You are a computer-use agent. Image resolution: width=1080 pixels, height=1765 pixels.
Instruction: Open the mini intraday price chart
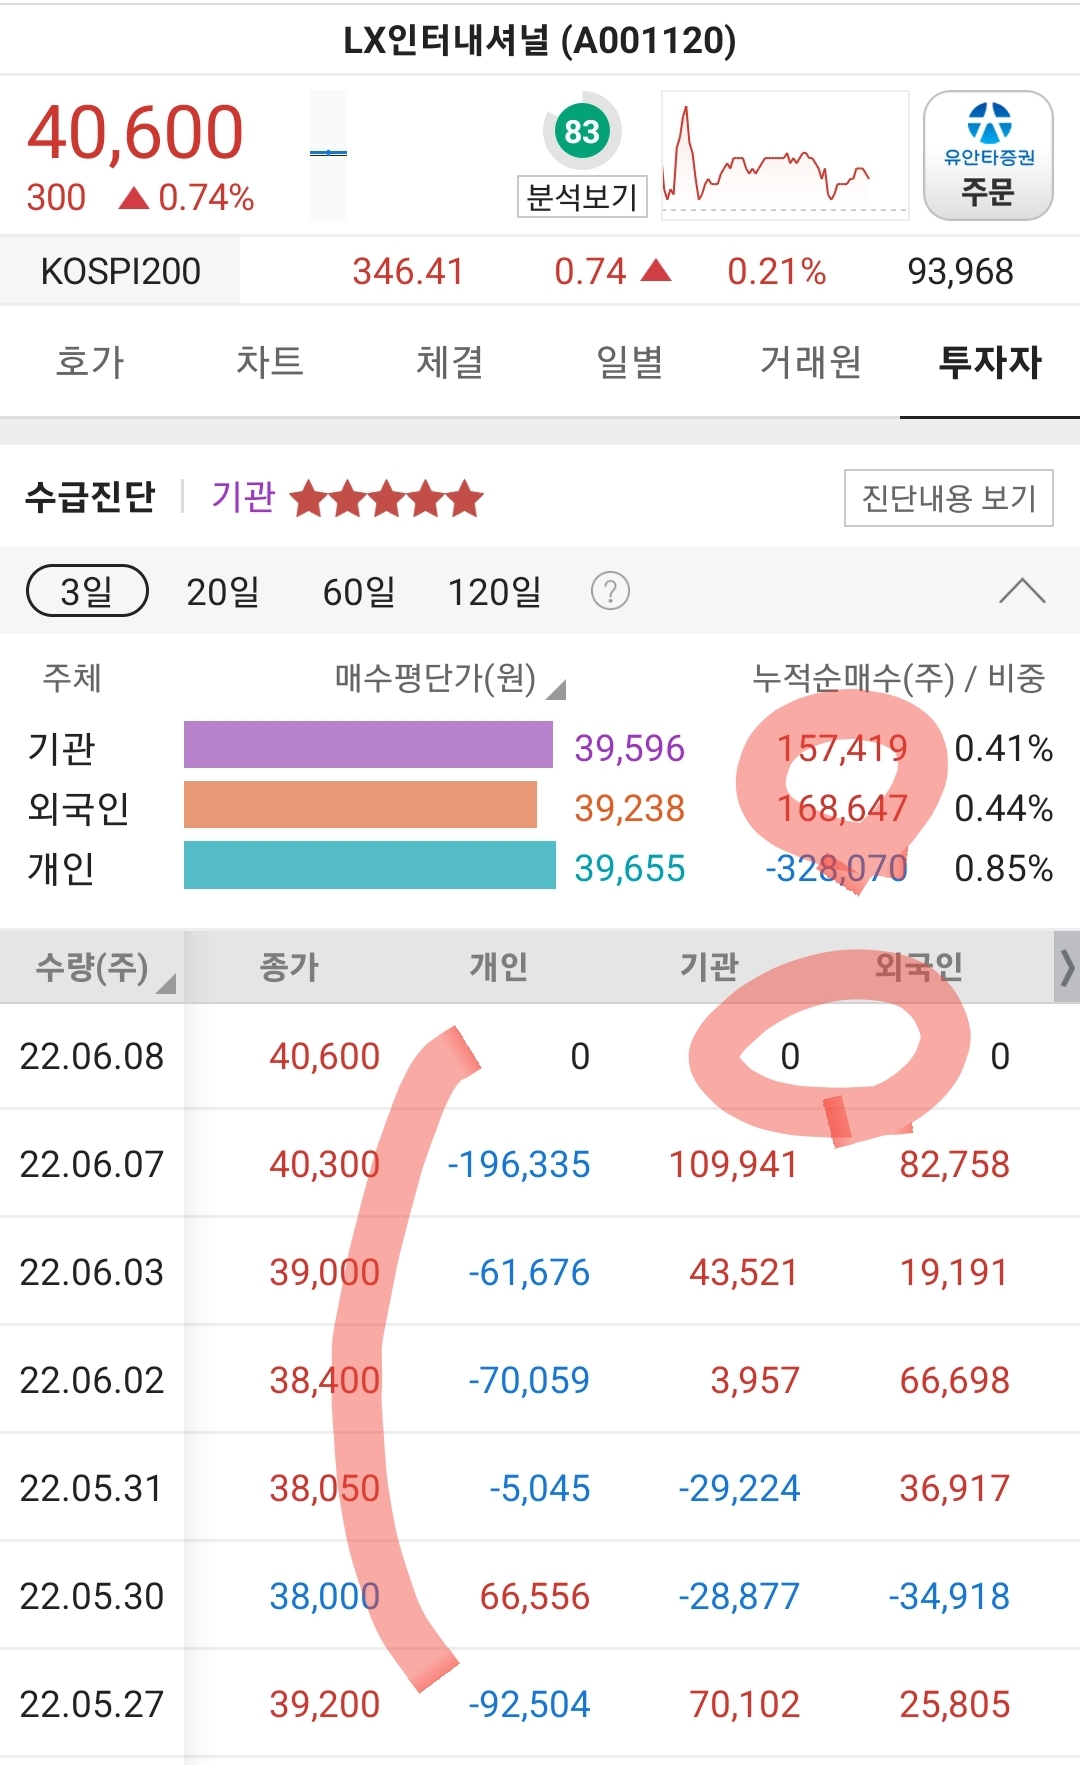pos(785,155)
